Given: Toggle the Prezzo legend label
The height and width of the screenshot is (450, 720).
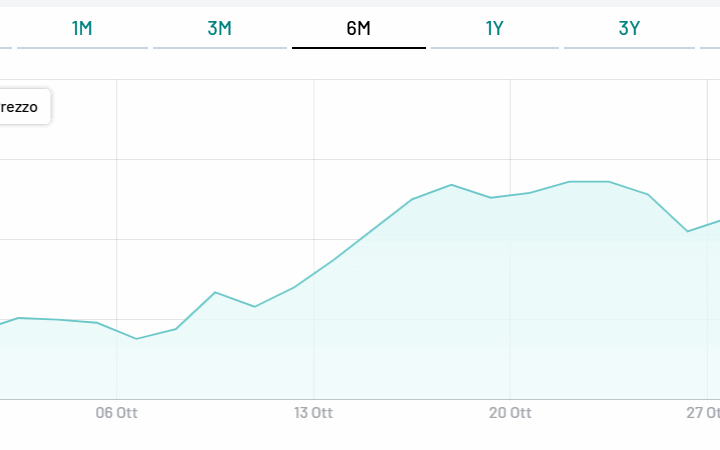Looking at the screenshot, I should click(x=22, y=107).
